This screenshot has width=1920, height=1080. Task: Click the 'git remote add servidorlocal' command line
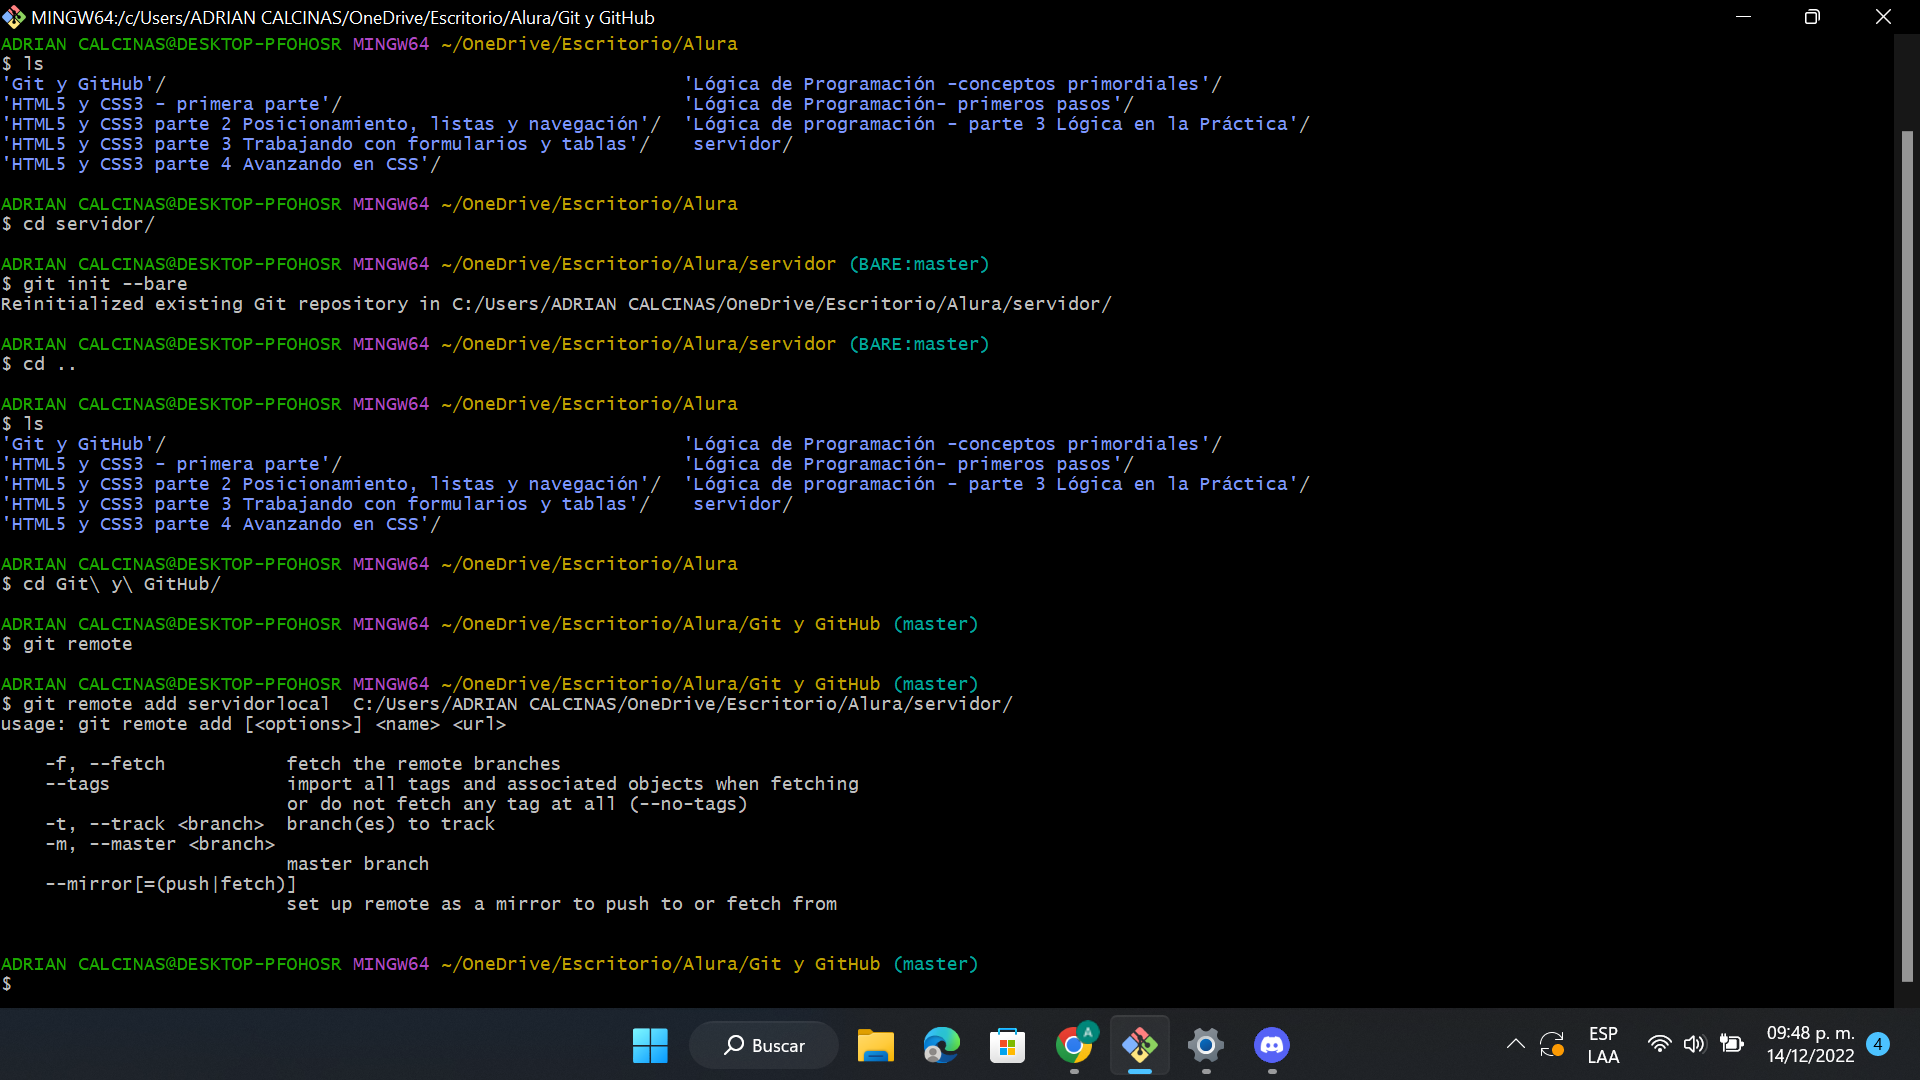tap(507, 704)
